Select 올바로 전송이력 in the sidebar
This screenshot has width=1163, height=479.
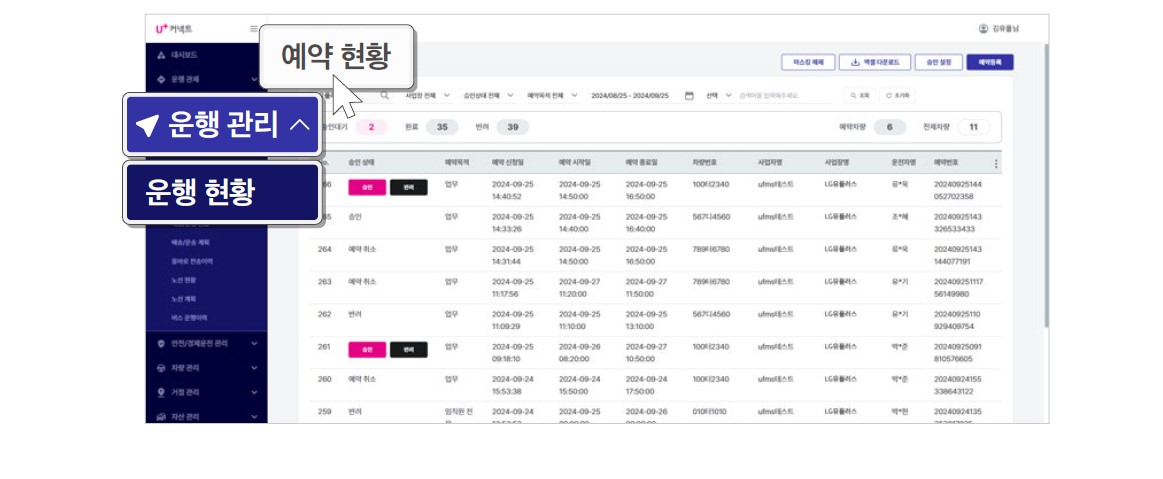pyautogui.click(x=192, y=261)
